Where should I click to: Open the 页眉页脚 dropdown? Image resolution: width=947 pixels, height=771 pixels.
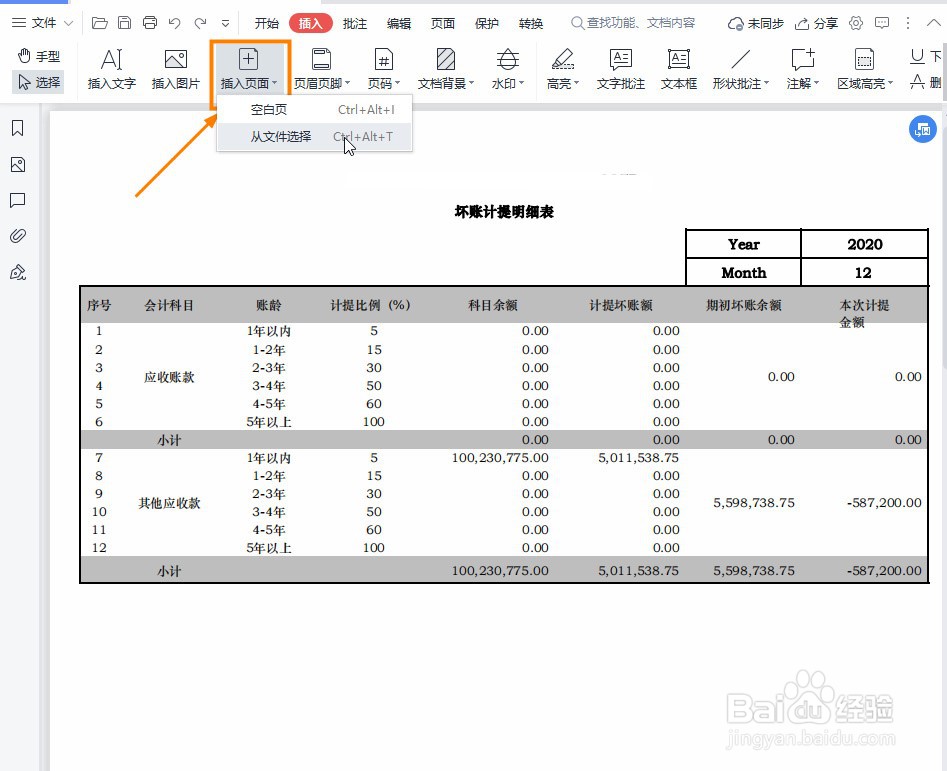(x=321, y=69)
